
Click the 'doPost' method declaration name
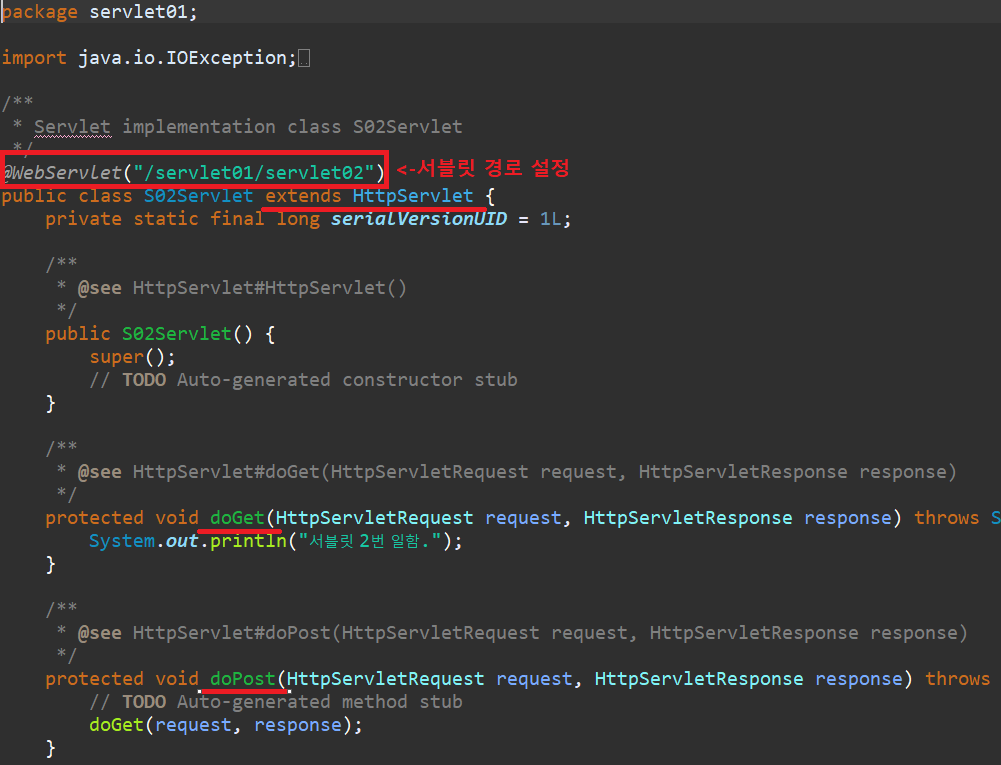point(243,679)
